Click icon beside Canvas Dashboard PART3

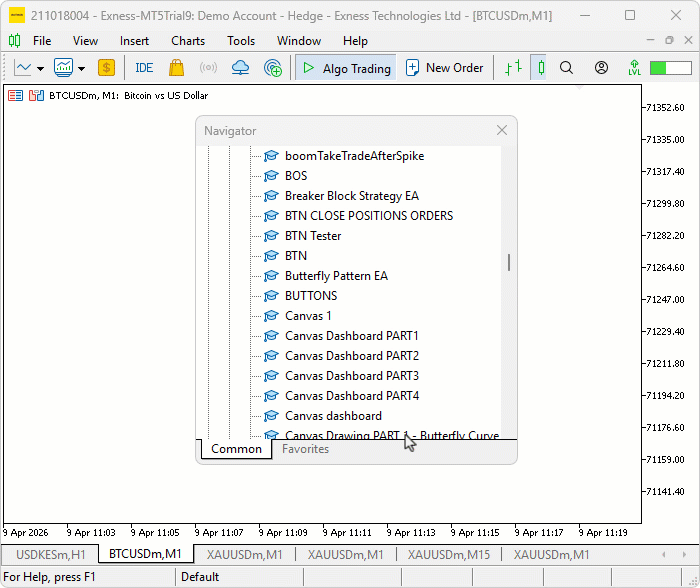[x=271, y=376]
